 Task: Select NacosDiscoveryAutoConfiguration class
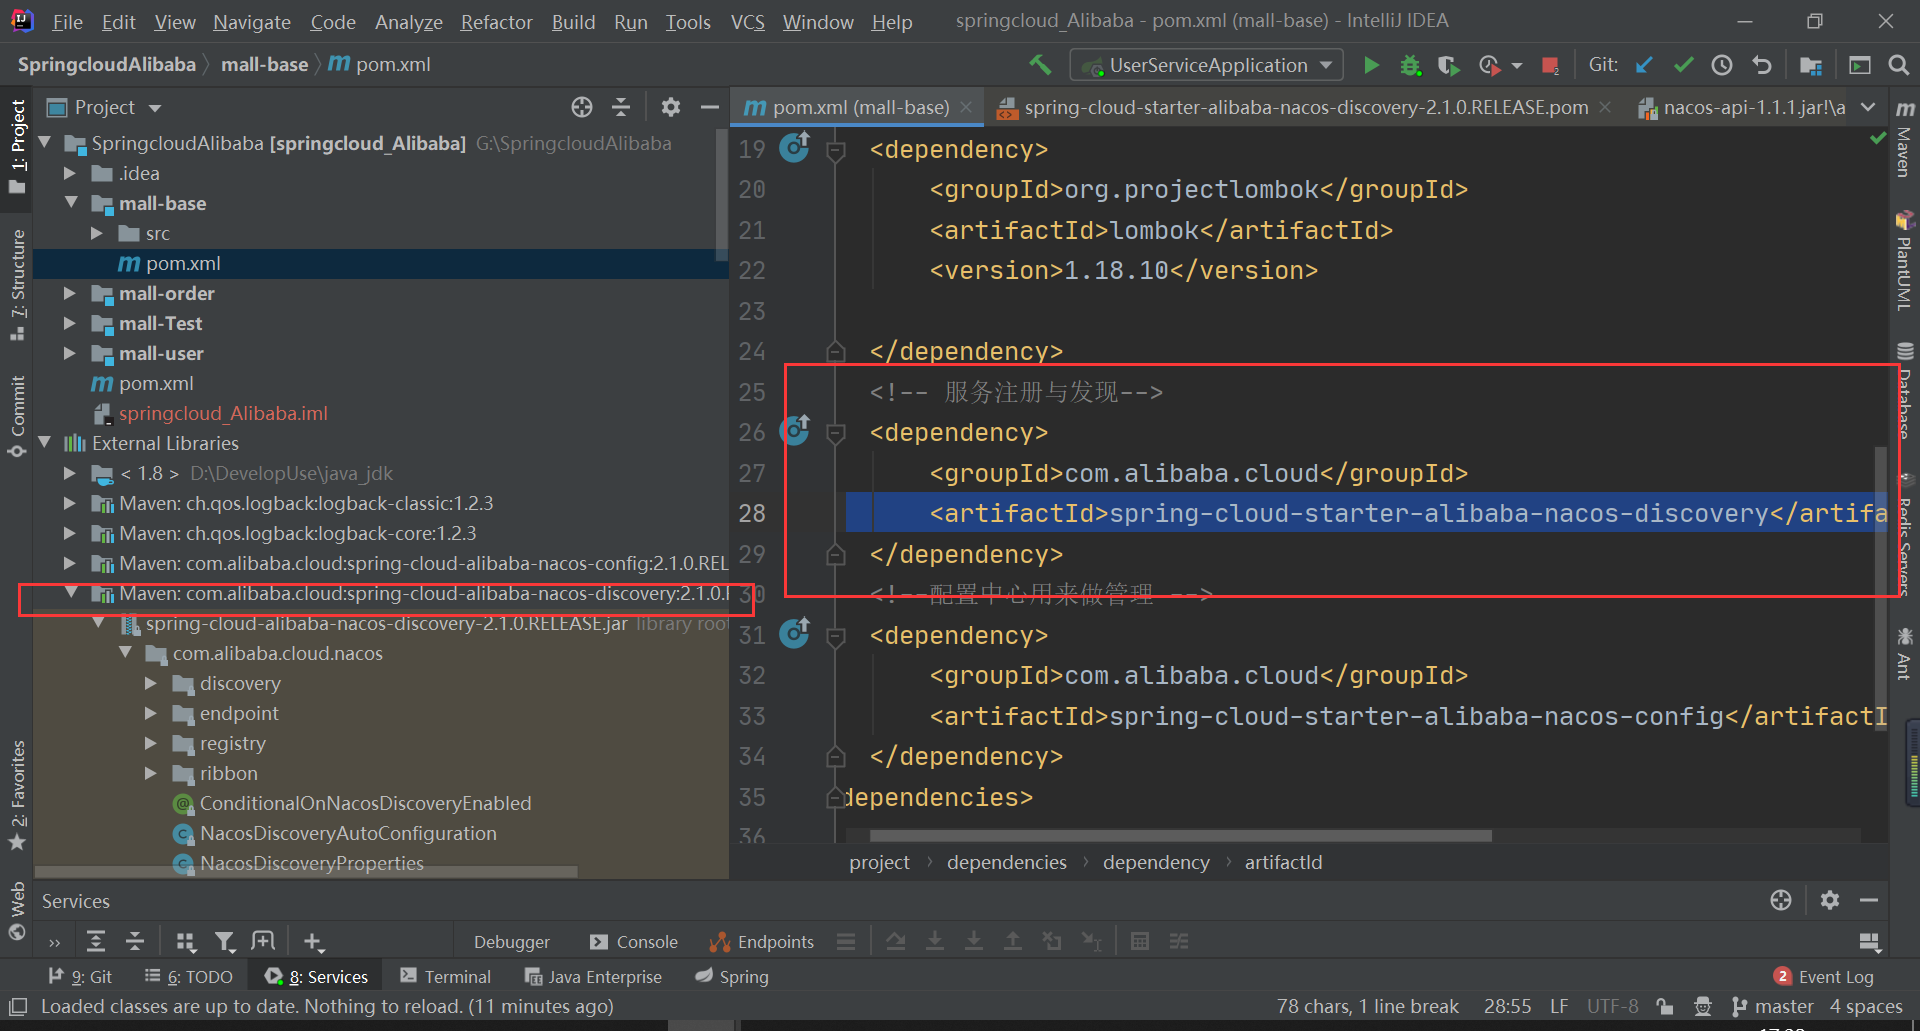tap(347, 833)
